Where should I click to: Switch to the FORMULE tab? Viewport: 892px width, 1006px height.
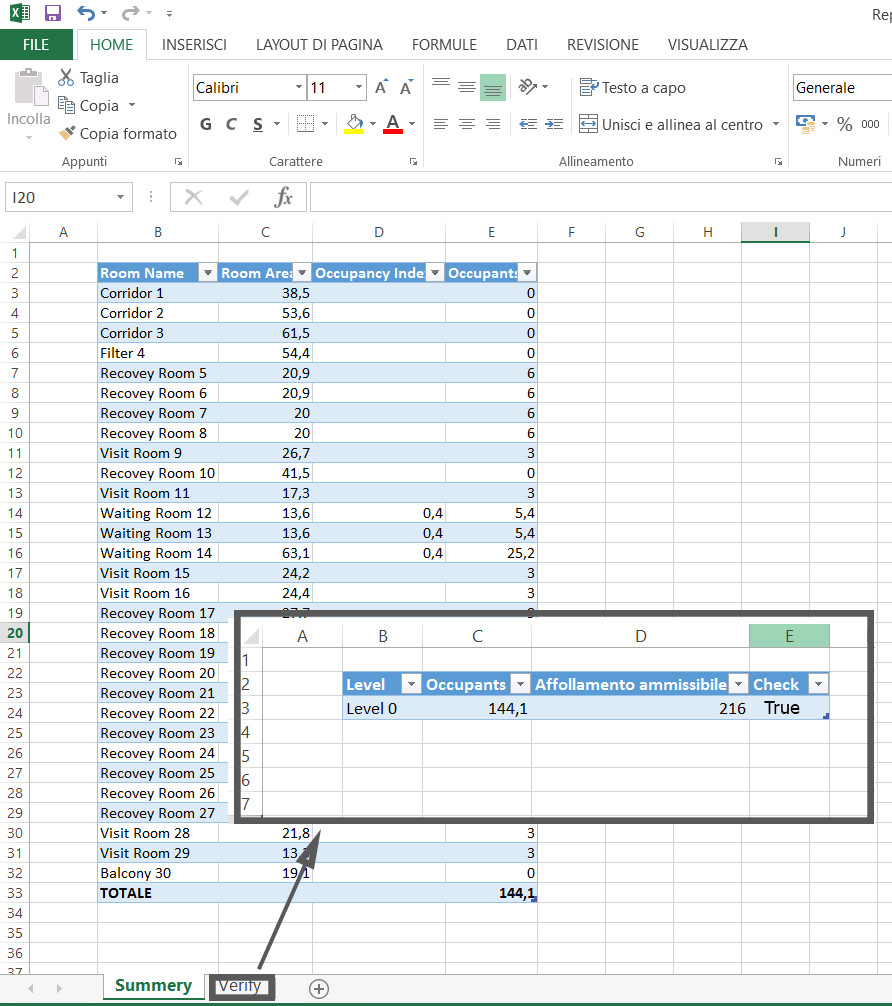point(444,44)
